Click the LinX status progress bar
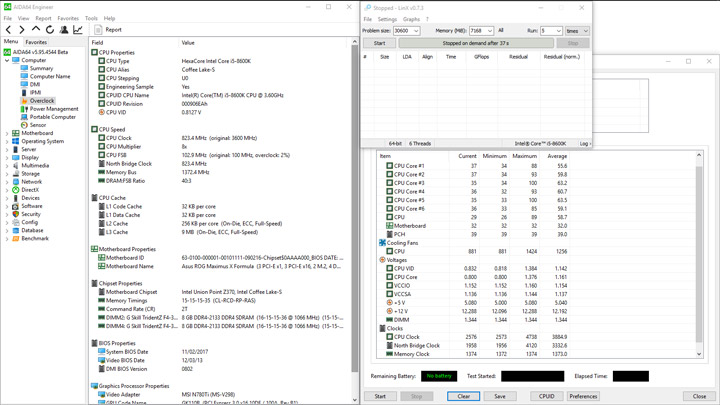The image size is (720, 405). coord(476,43)
